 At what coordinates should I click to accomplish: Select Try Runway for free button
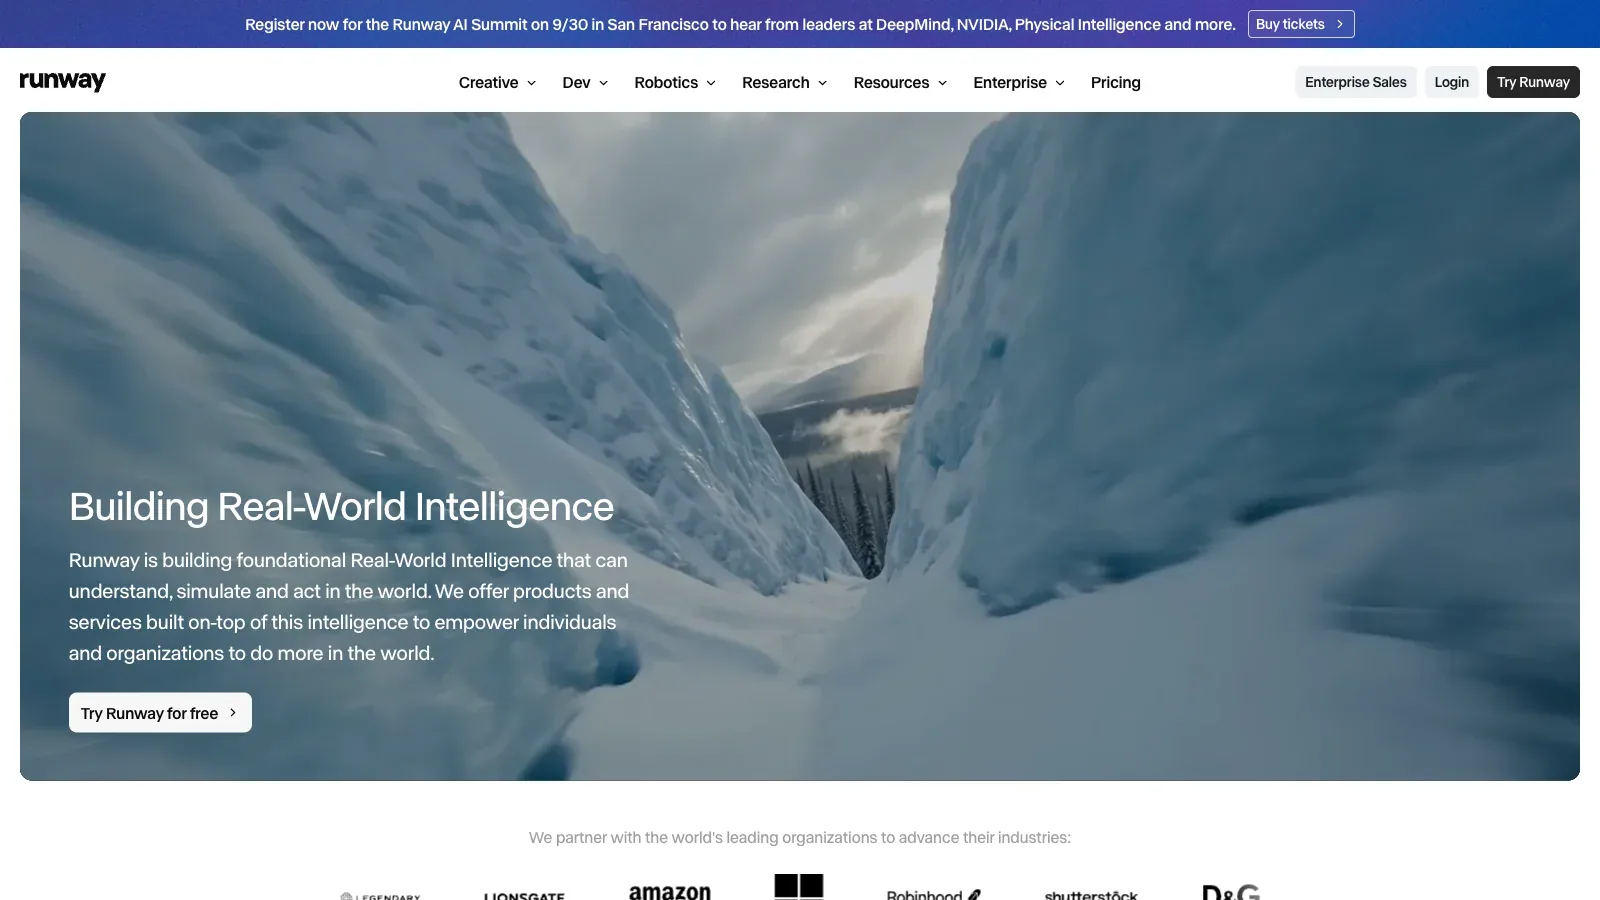(160, 713)
